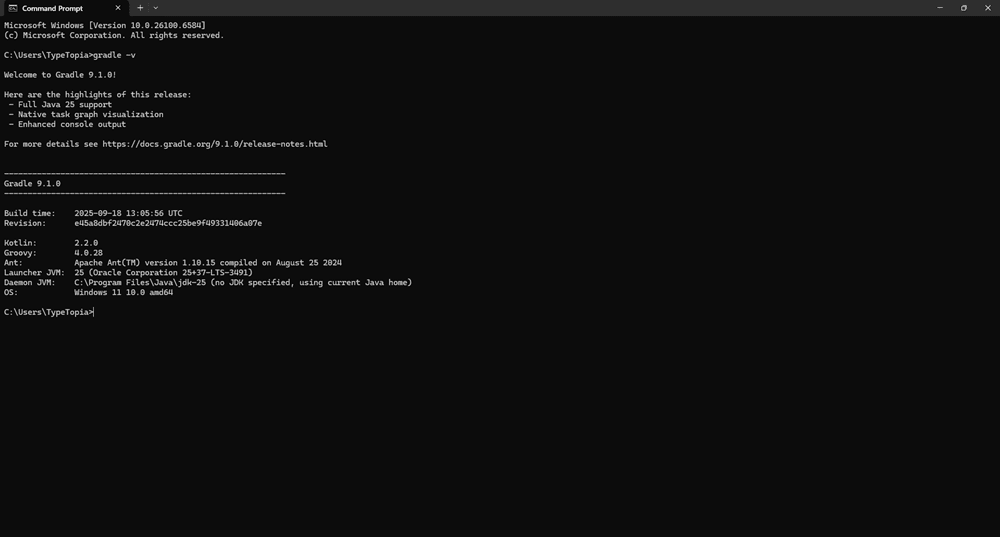Click the typed 'gradle -v' command

pyautogui.click(x=114, y=55)
